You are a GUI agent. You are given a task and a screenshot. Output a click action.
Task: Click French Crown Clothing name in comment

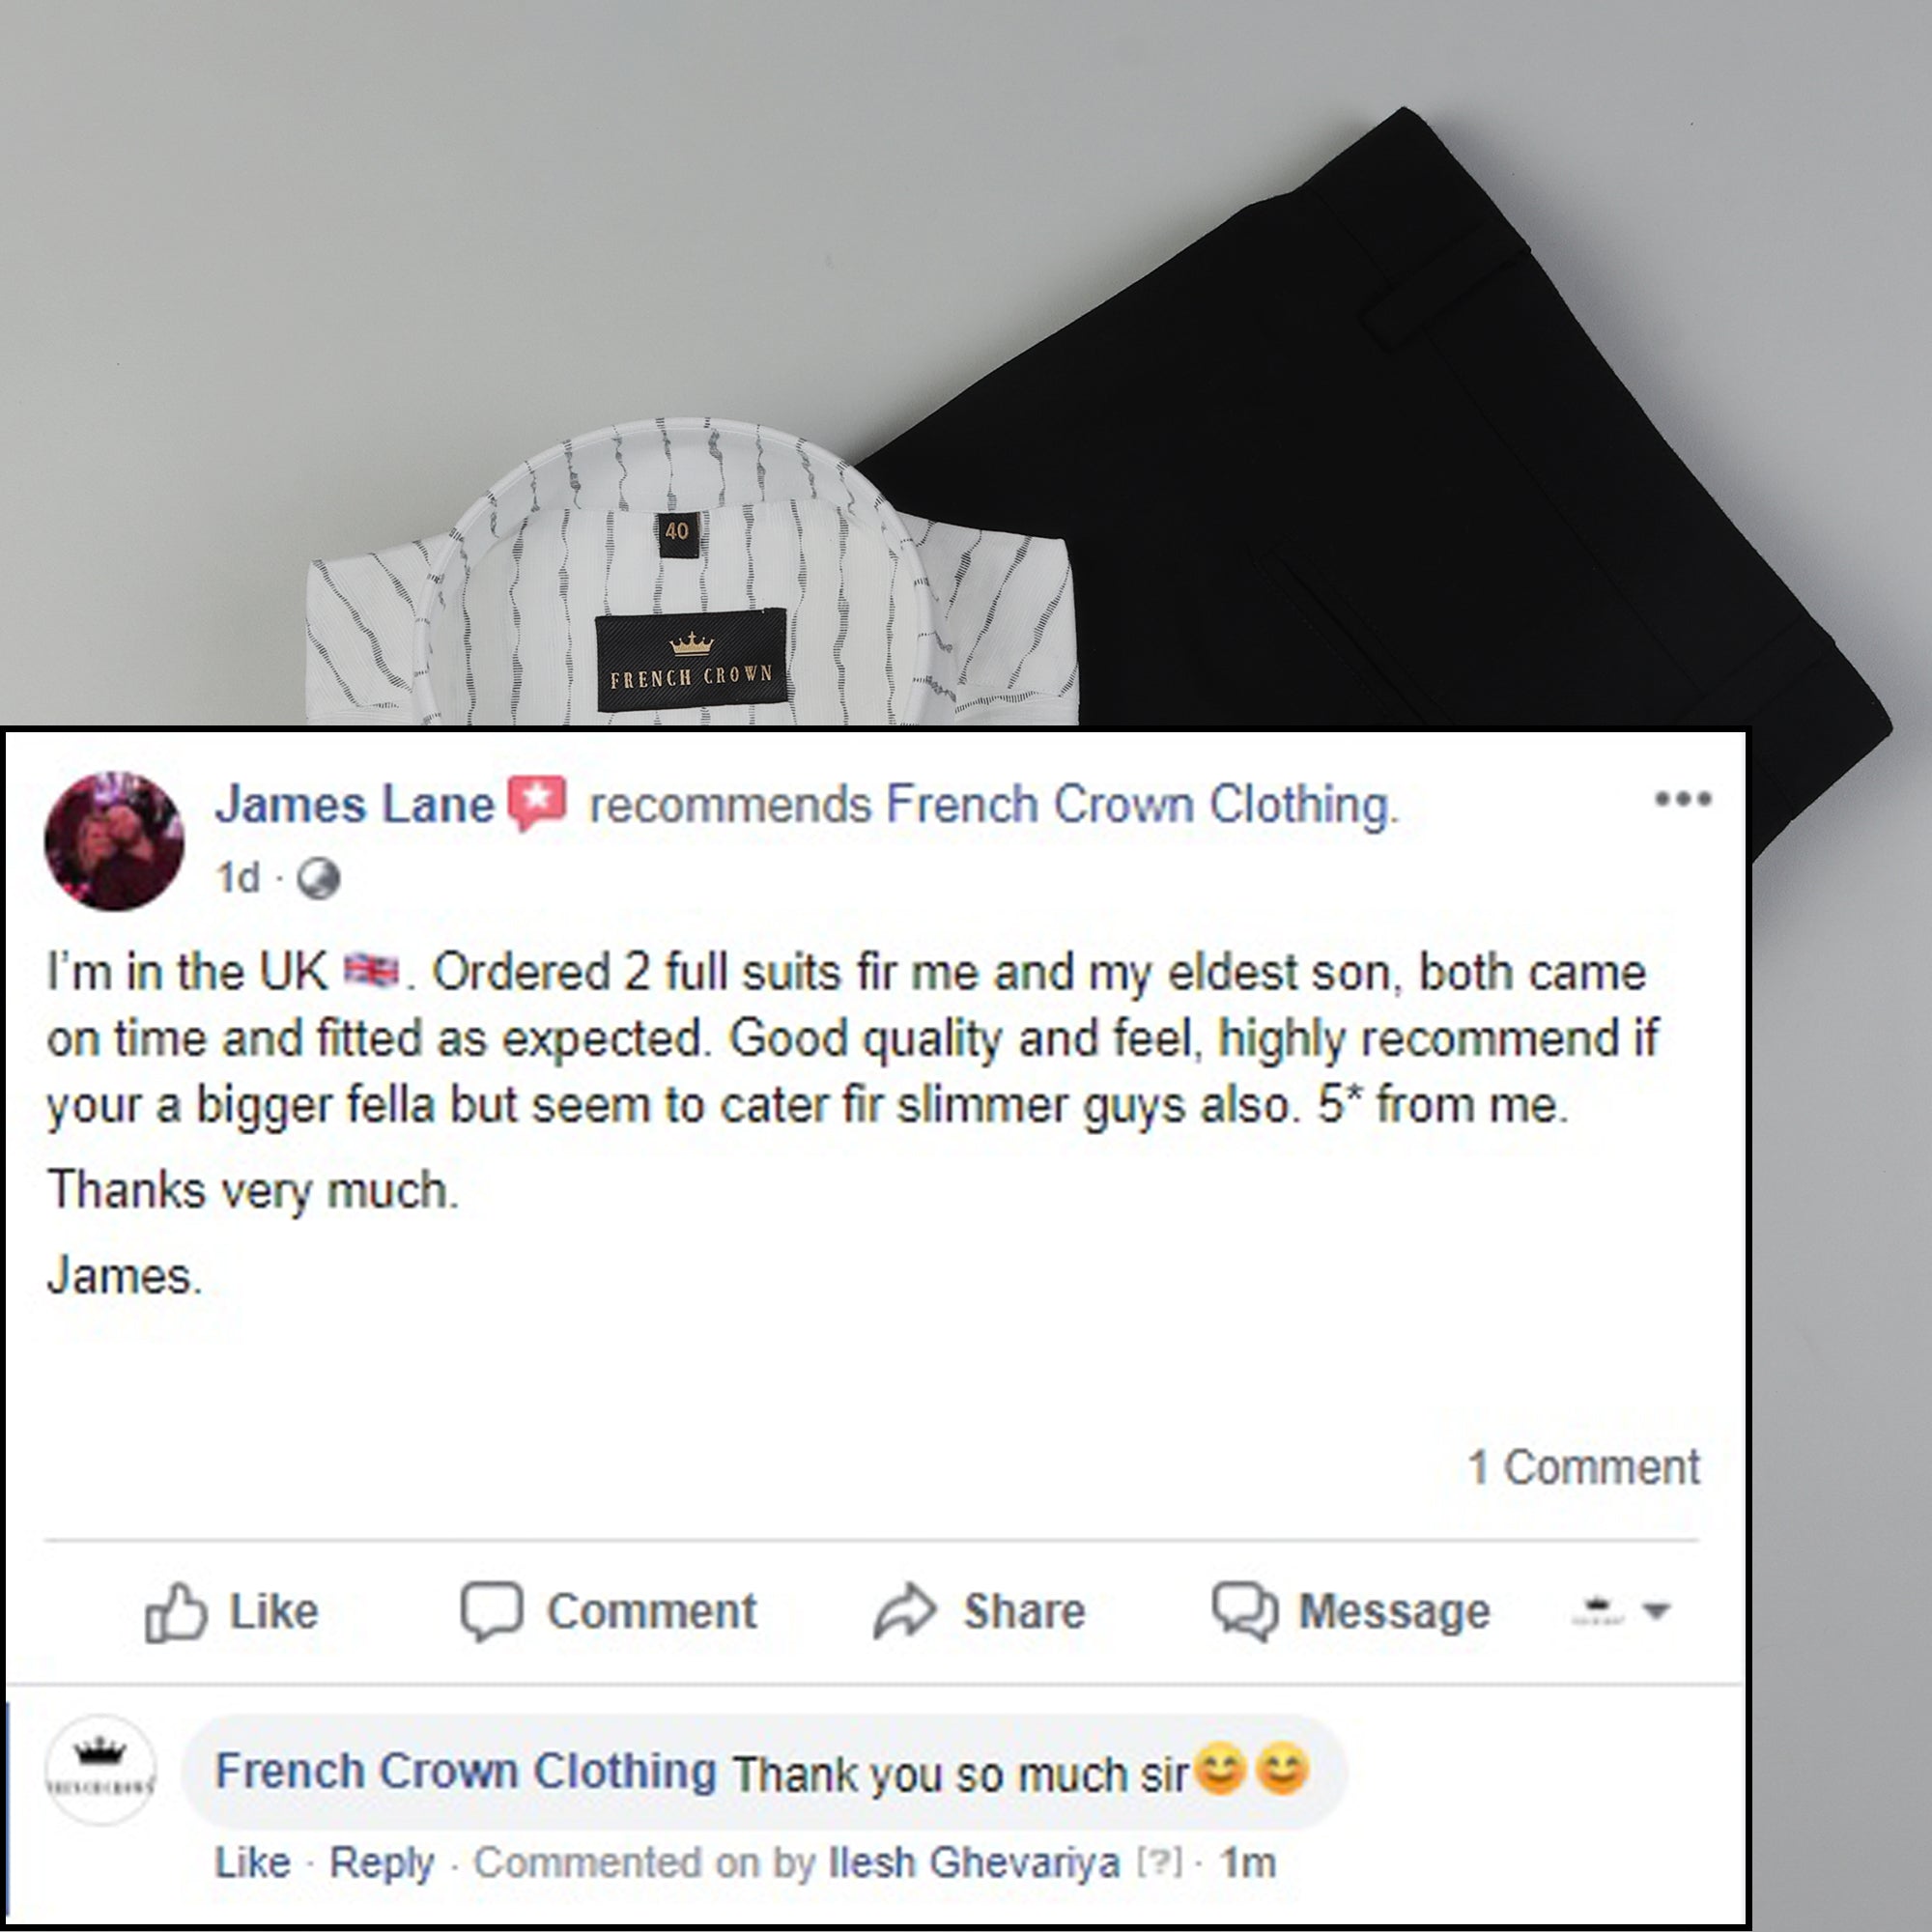point(466,1771)
